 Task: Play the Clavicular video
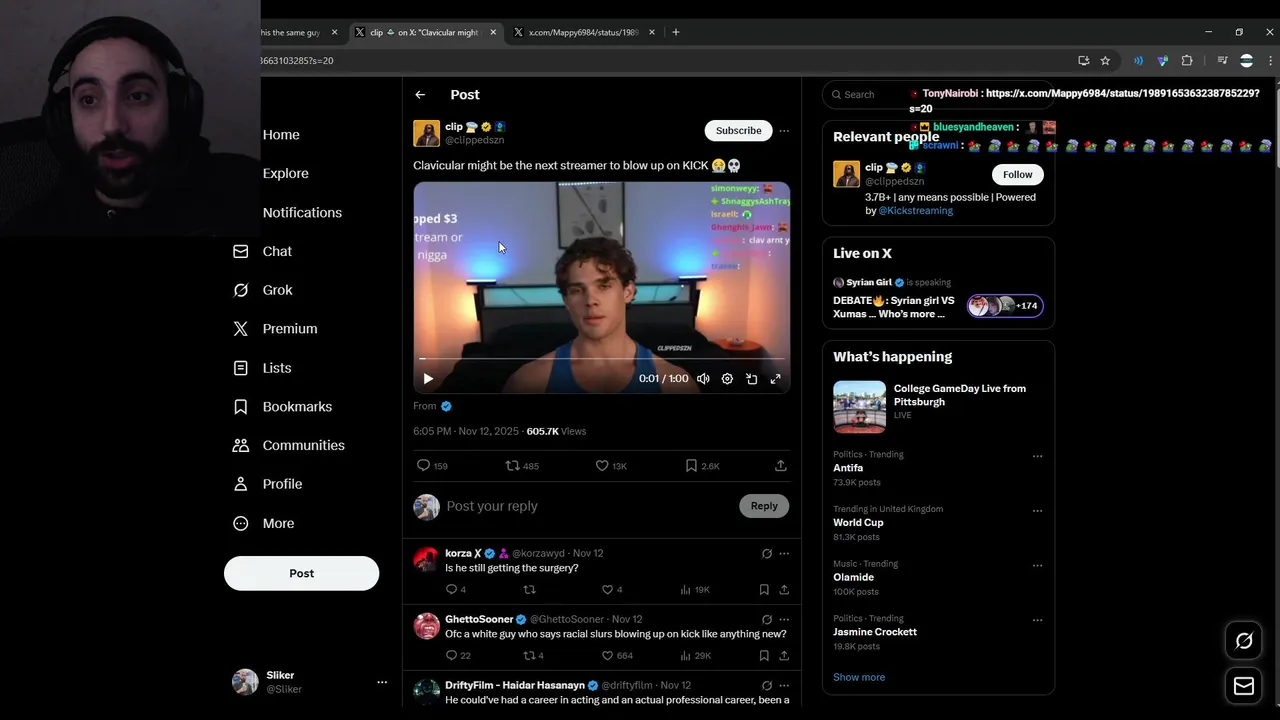coord(428,379)
